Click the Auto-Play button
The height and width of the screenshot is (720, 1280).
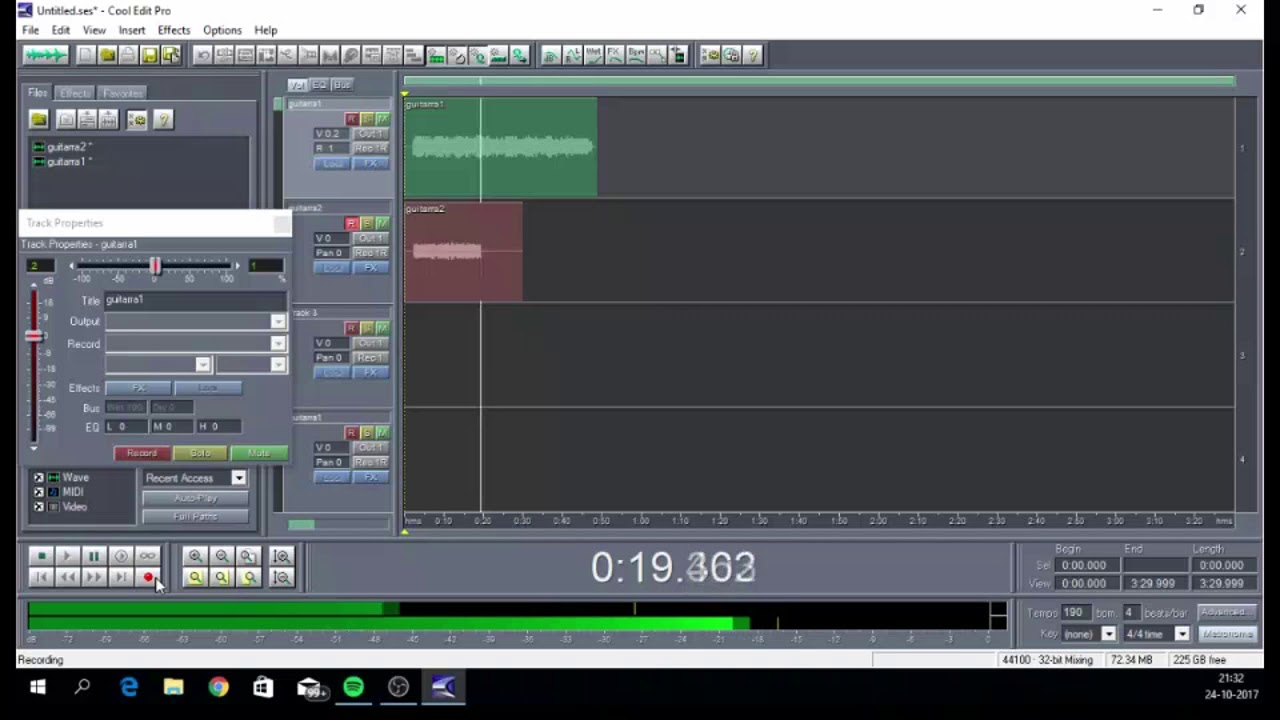(195, 498)
